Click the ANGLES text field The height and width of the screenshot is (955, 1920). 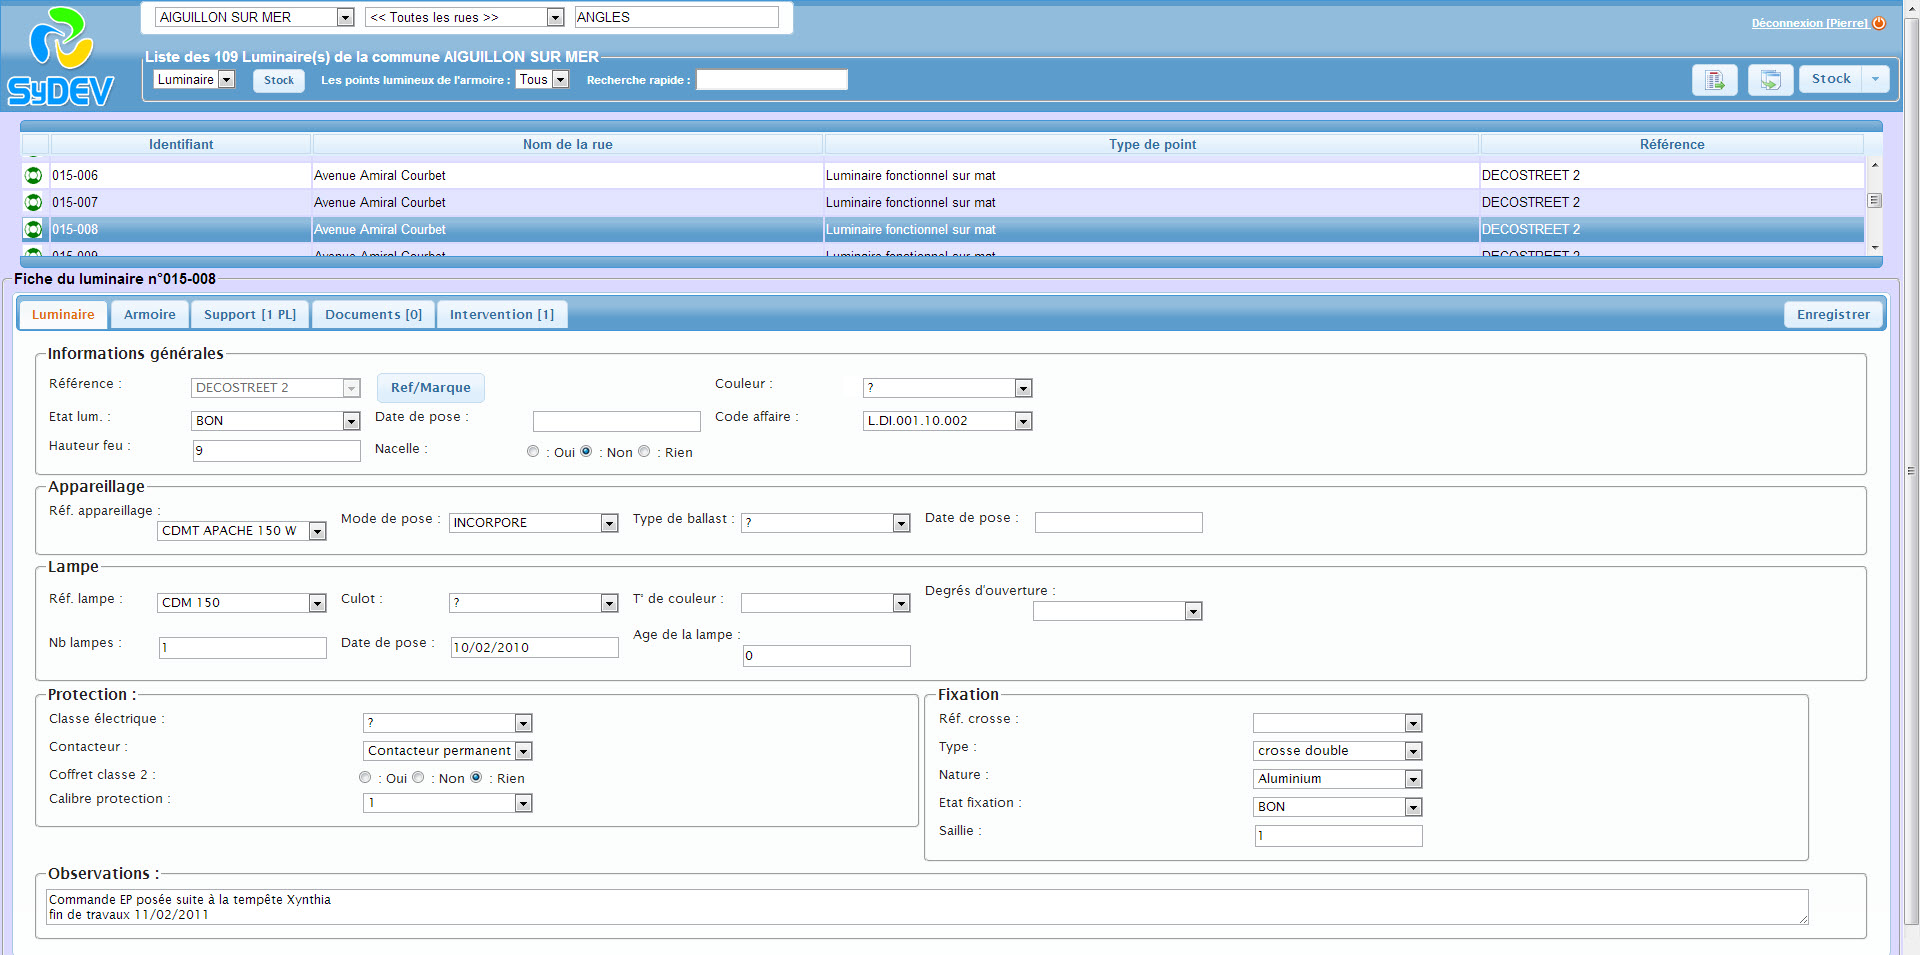pyautogui.click(x=676, y=17)
